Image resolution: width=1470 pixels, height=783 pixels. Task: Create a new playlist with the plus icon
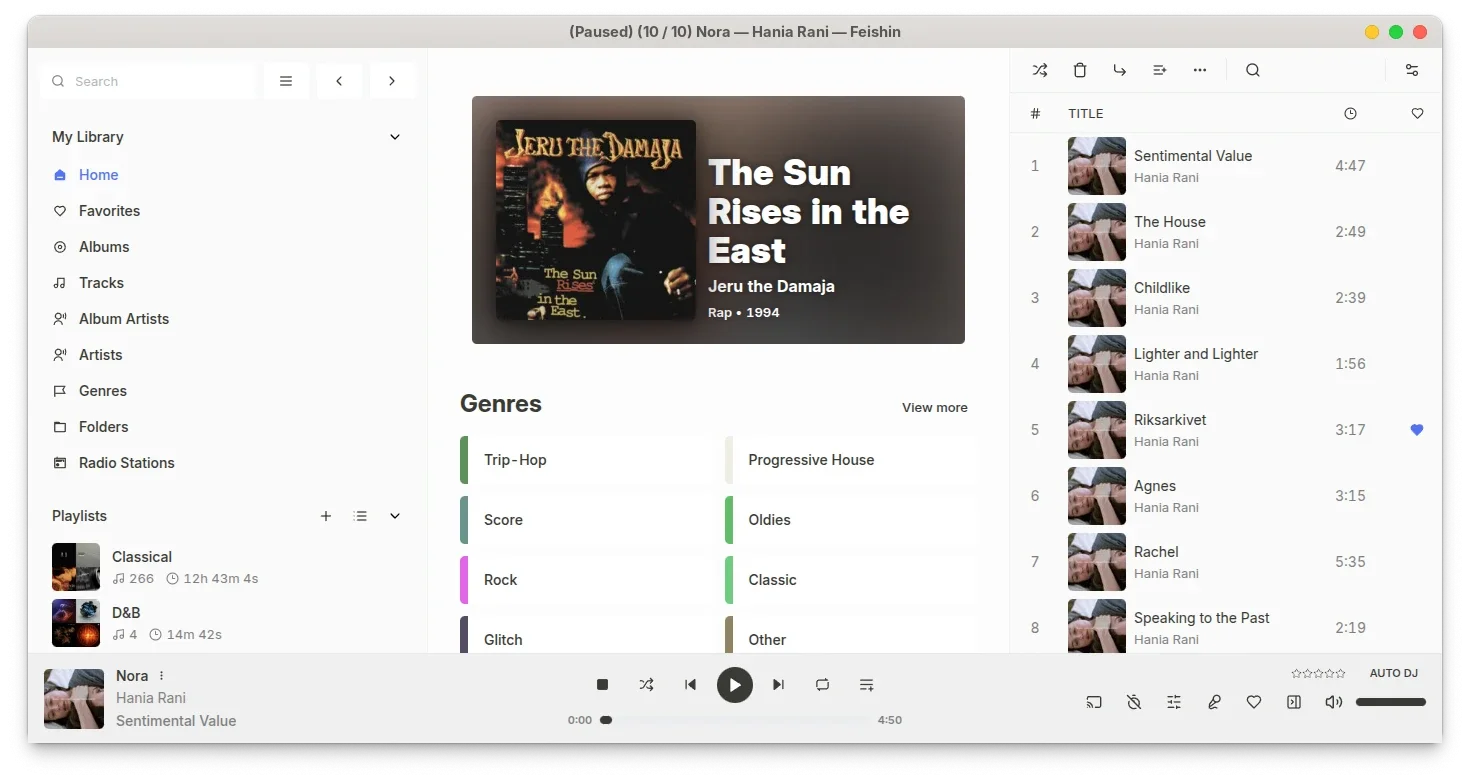pos(326,516)
